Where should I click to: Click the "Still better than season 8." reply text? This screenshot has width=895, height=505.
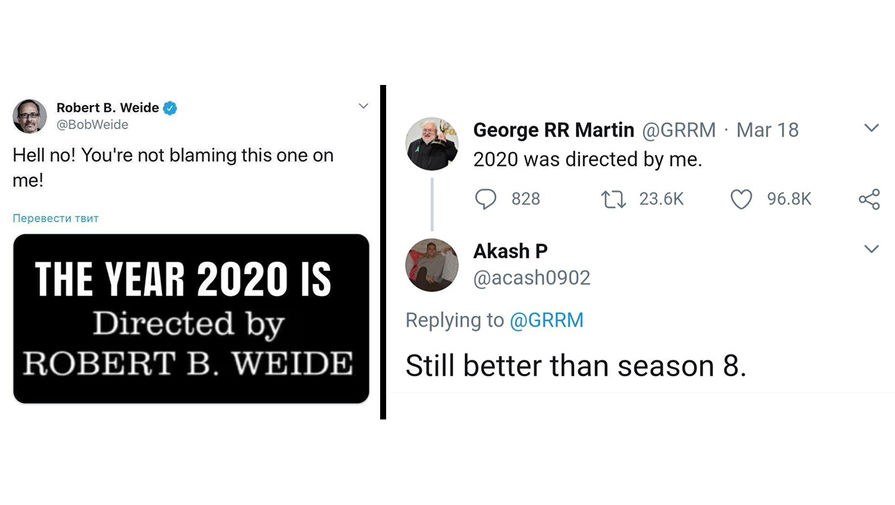click(x=575, y=366)
